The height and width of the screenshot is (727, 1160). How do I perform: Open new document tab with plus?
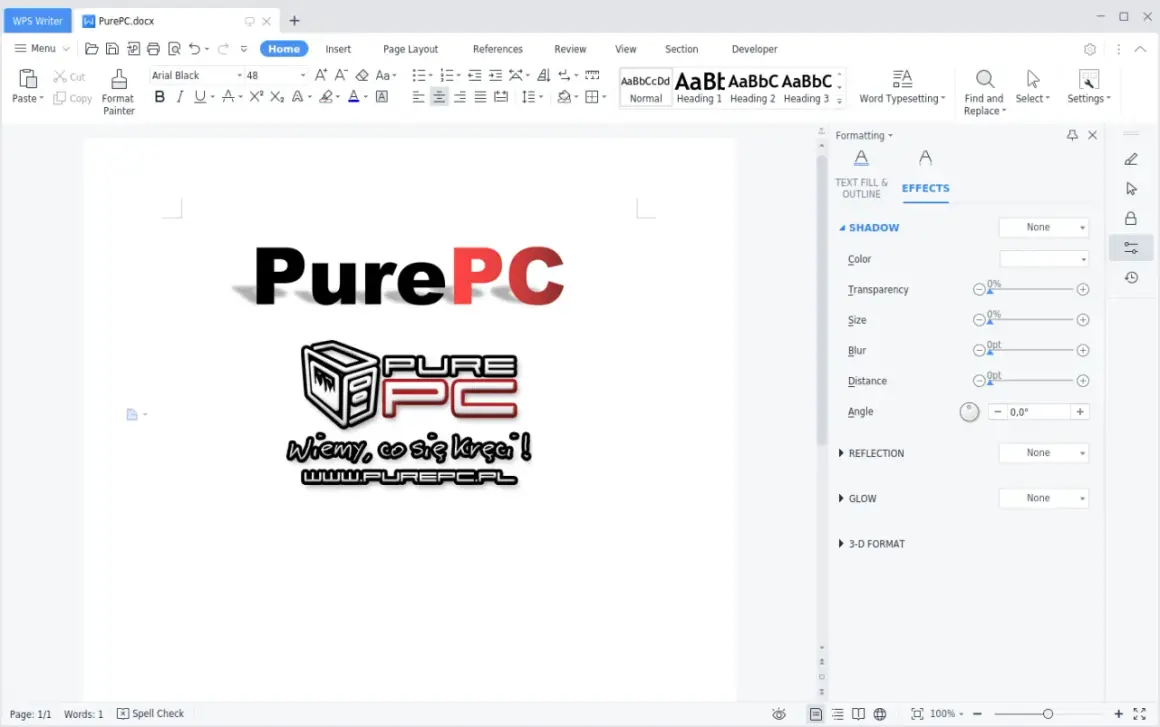tap(294, 21)
